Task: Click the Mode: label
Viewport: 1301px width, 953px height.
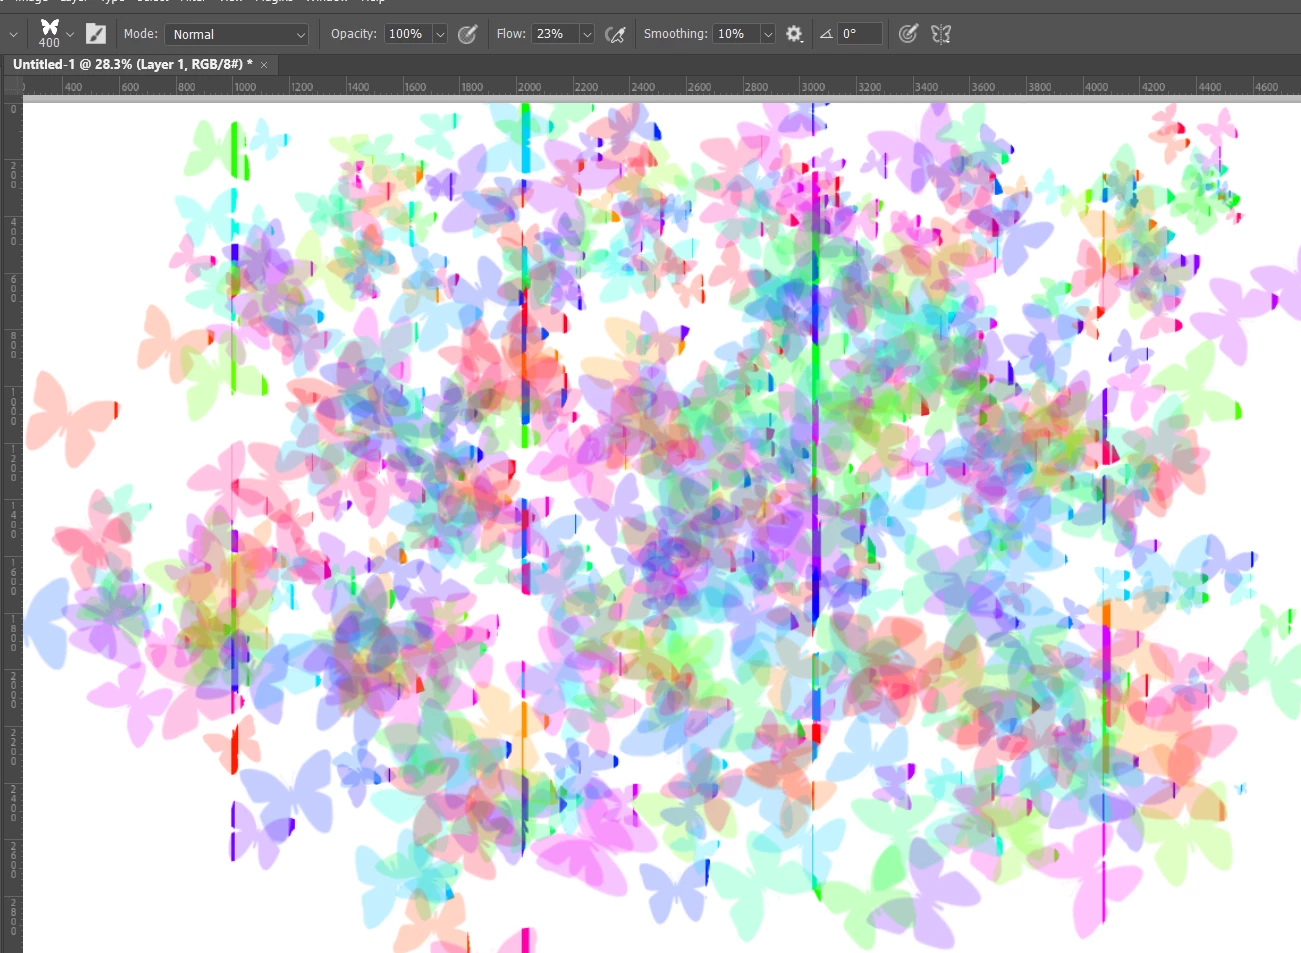Action: click(x=141, y=34)
